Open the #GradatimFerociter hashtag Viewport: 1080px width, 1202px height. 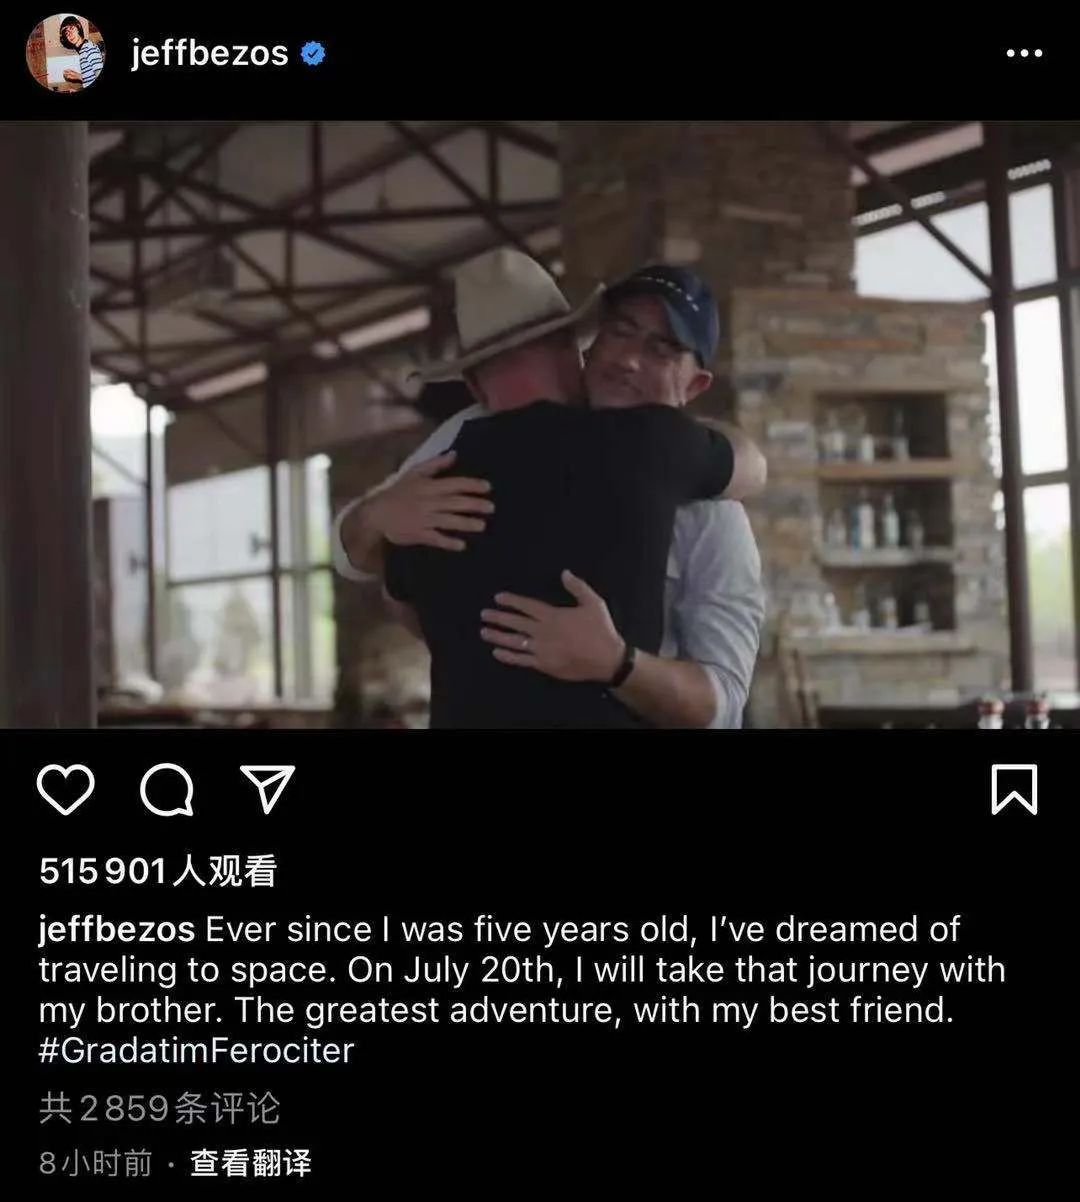click(197, 1050)
